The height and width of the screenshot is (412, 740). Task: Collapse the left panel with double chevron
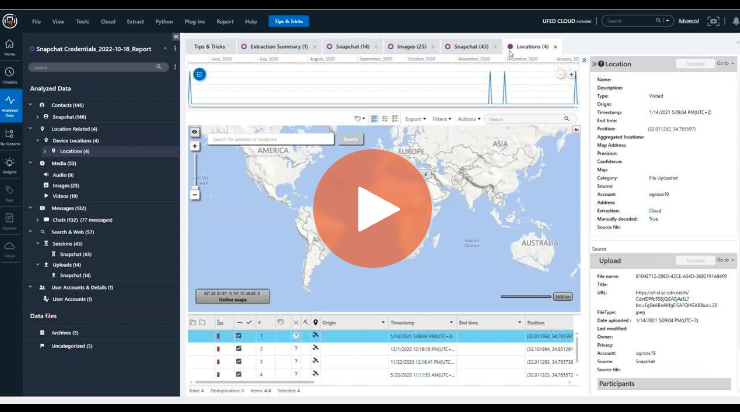tap(176, 37)
